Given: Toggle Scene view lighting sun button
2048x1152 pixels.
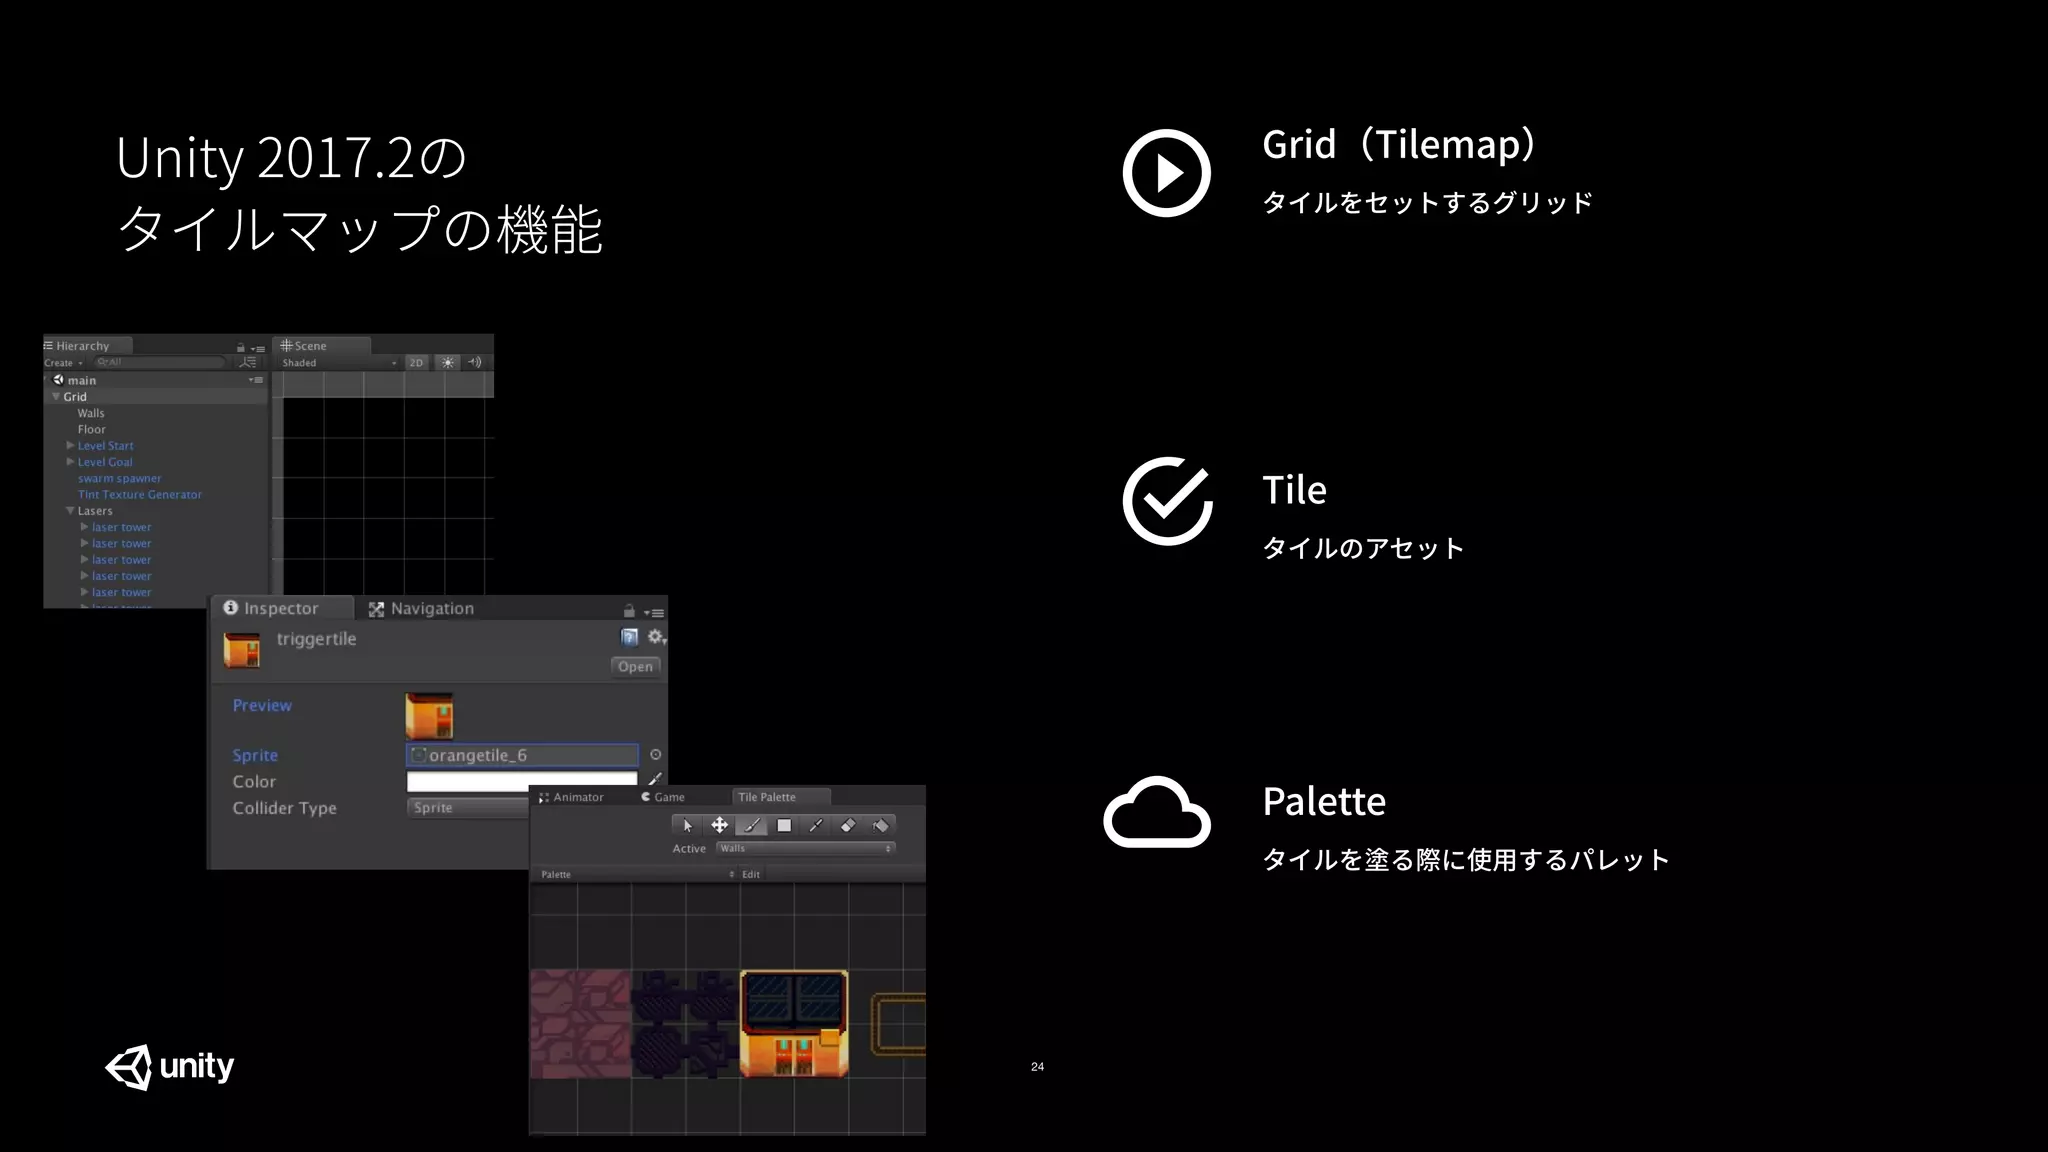Looking at the screenshot, I should [447, 363].
